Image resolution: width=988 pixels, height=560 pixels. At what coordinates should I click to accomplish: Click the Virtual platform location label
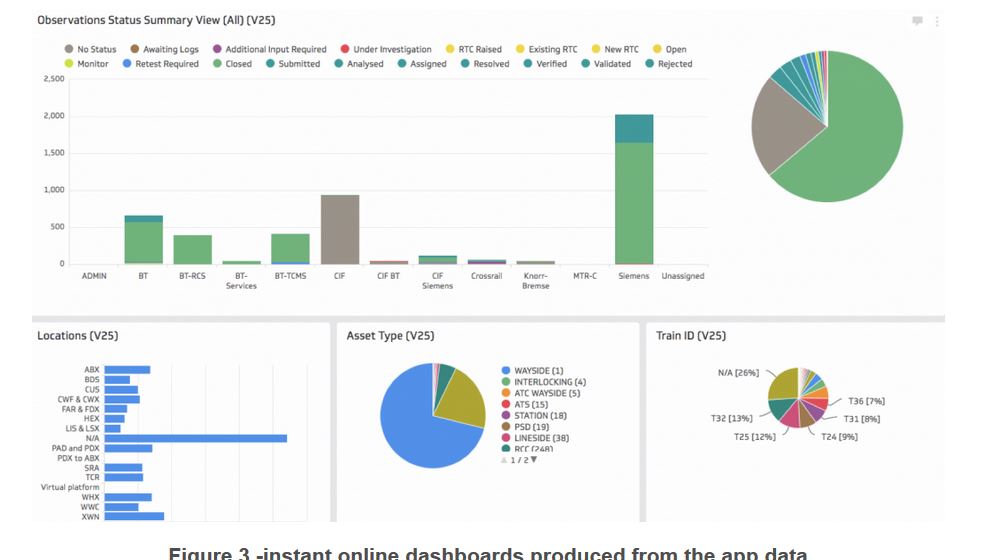pyautogui.click(x=70, y=488)
